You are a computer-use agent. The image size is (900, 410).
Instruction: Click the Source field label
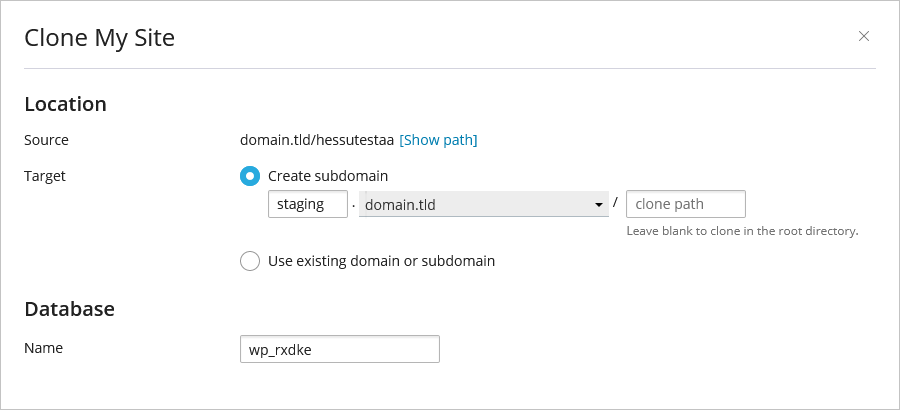click(x=46, y=140)
